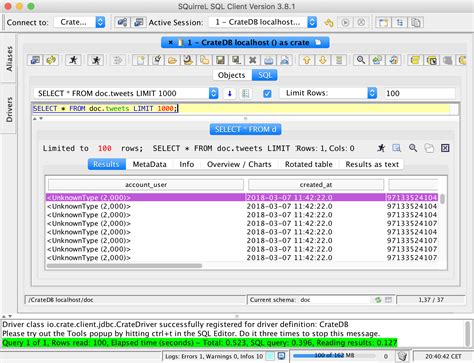
Task: Click the X close file icon in the session toolbar
Action: [252, 60]
